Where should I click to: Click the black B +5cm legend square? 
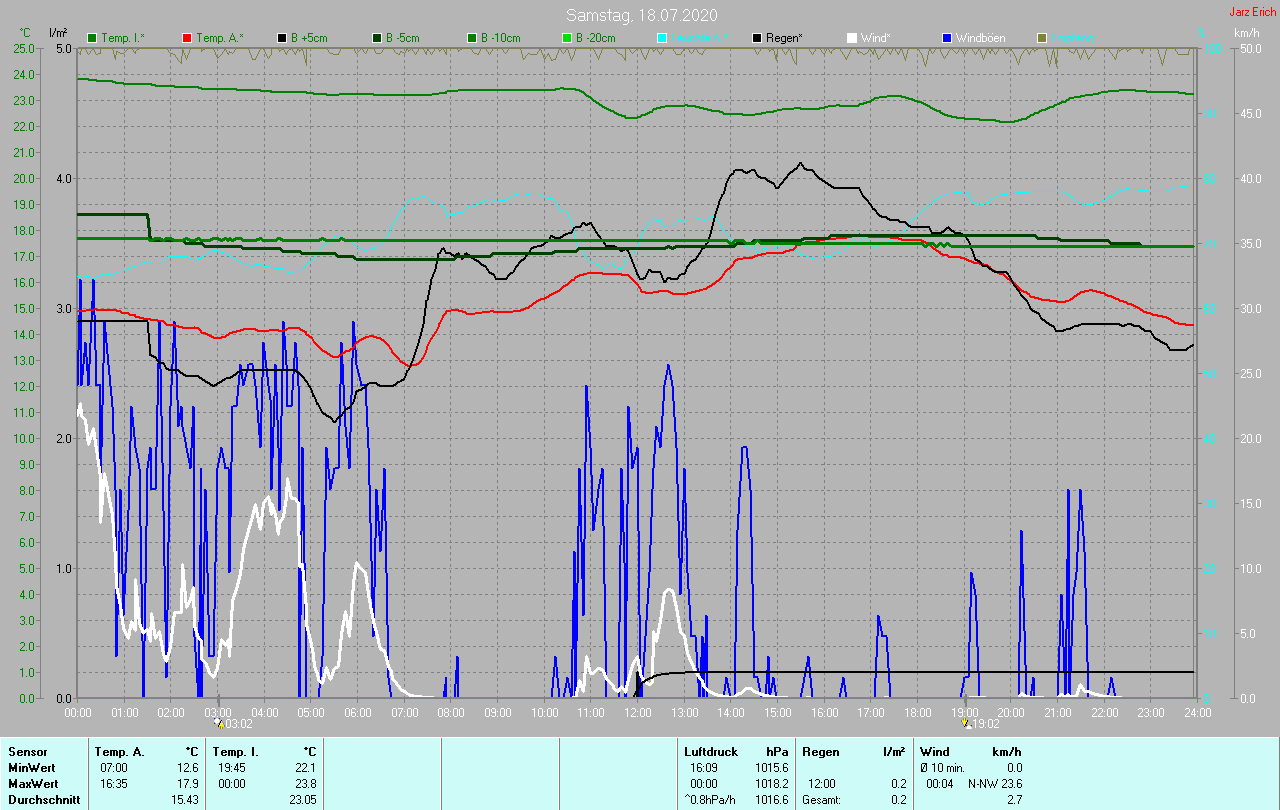pos(283,38)
